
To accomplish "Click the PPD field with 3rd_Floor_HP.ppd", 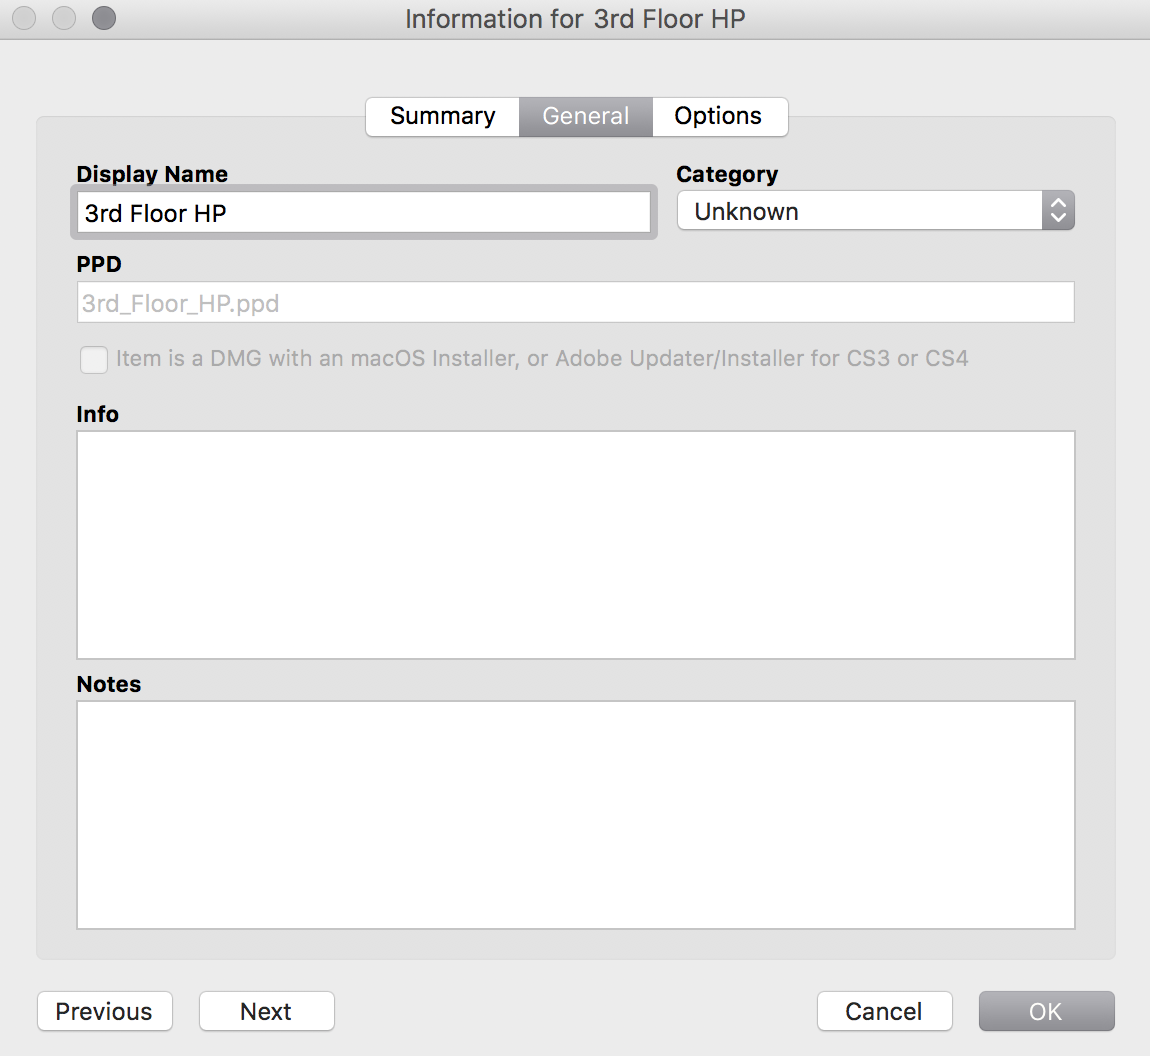I will [576, 302].
